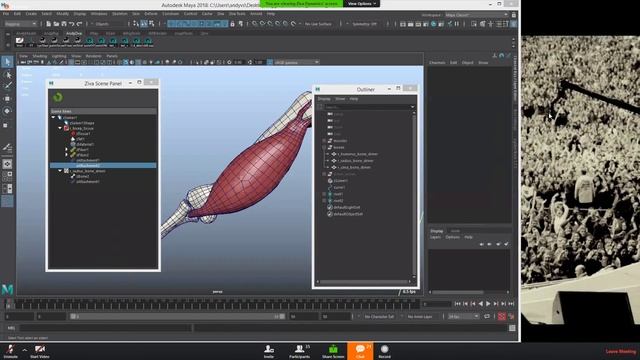640x360 pixels.
Task: Open the frame rate fps dropdown
Action: pos(463,316)
